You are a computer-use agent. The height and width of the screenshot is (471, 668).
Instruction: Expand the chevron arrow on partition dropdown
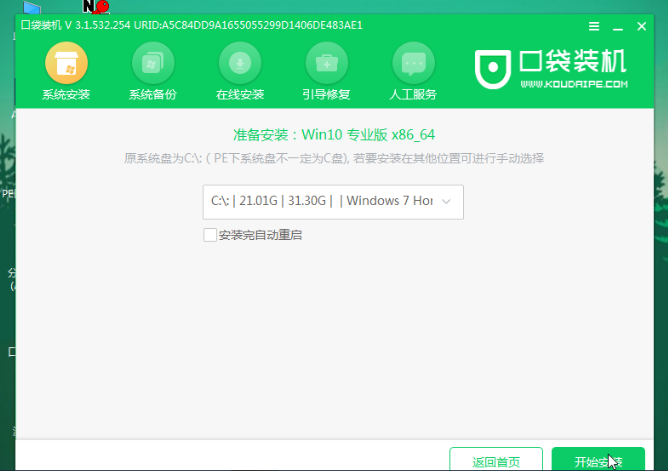coord(446,201)
